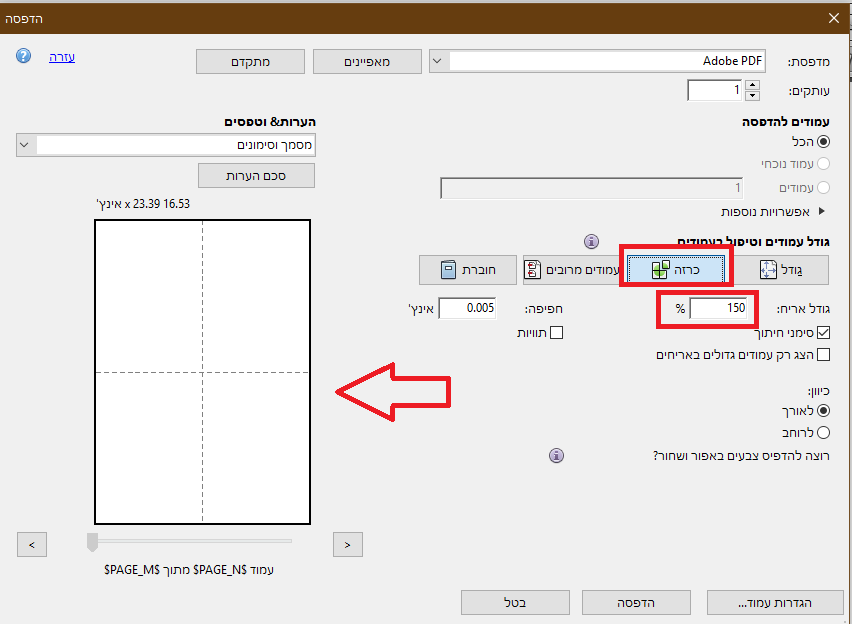Click the info icon beside grayscale printing question
The width and height of the screenshot is (852, 624).
pos(556,455)
